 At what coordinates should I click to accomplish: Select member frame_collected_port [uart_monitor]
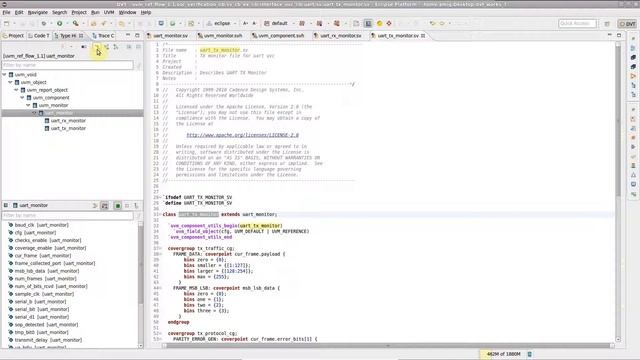point(55,263)
